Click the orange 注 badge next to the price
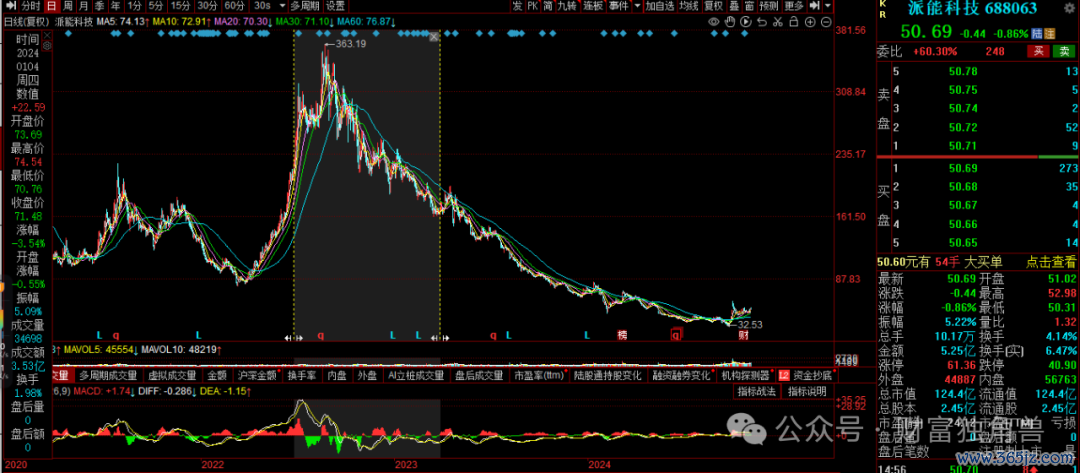Screen dimensions: 1080x473 pos(1049,34)
